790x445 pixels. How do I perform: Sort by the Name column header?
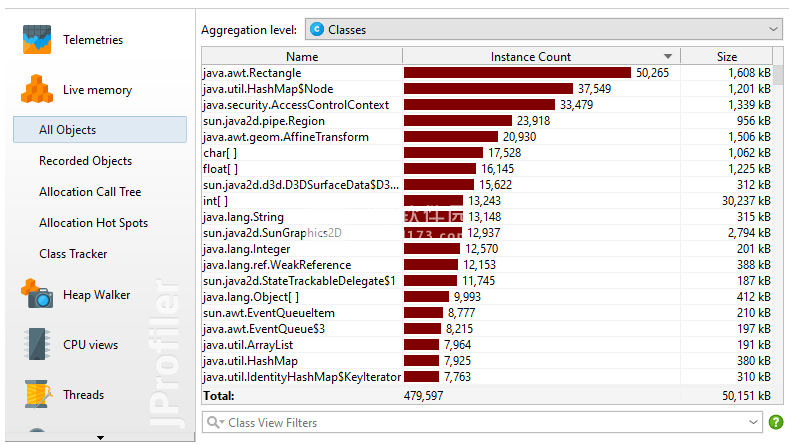coord(302,56)
